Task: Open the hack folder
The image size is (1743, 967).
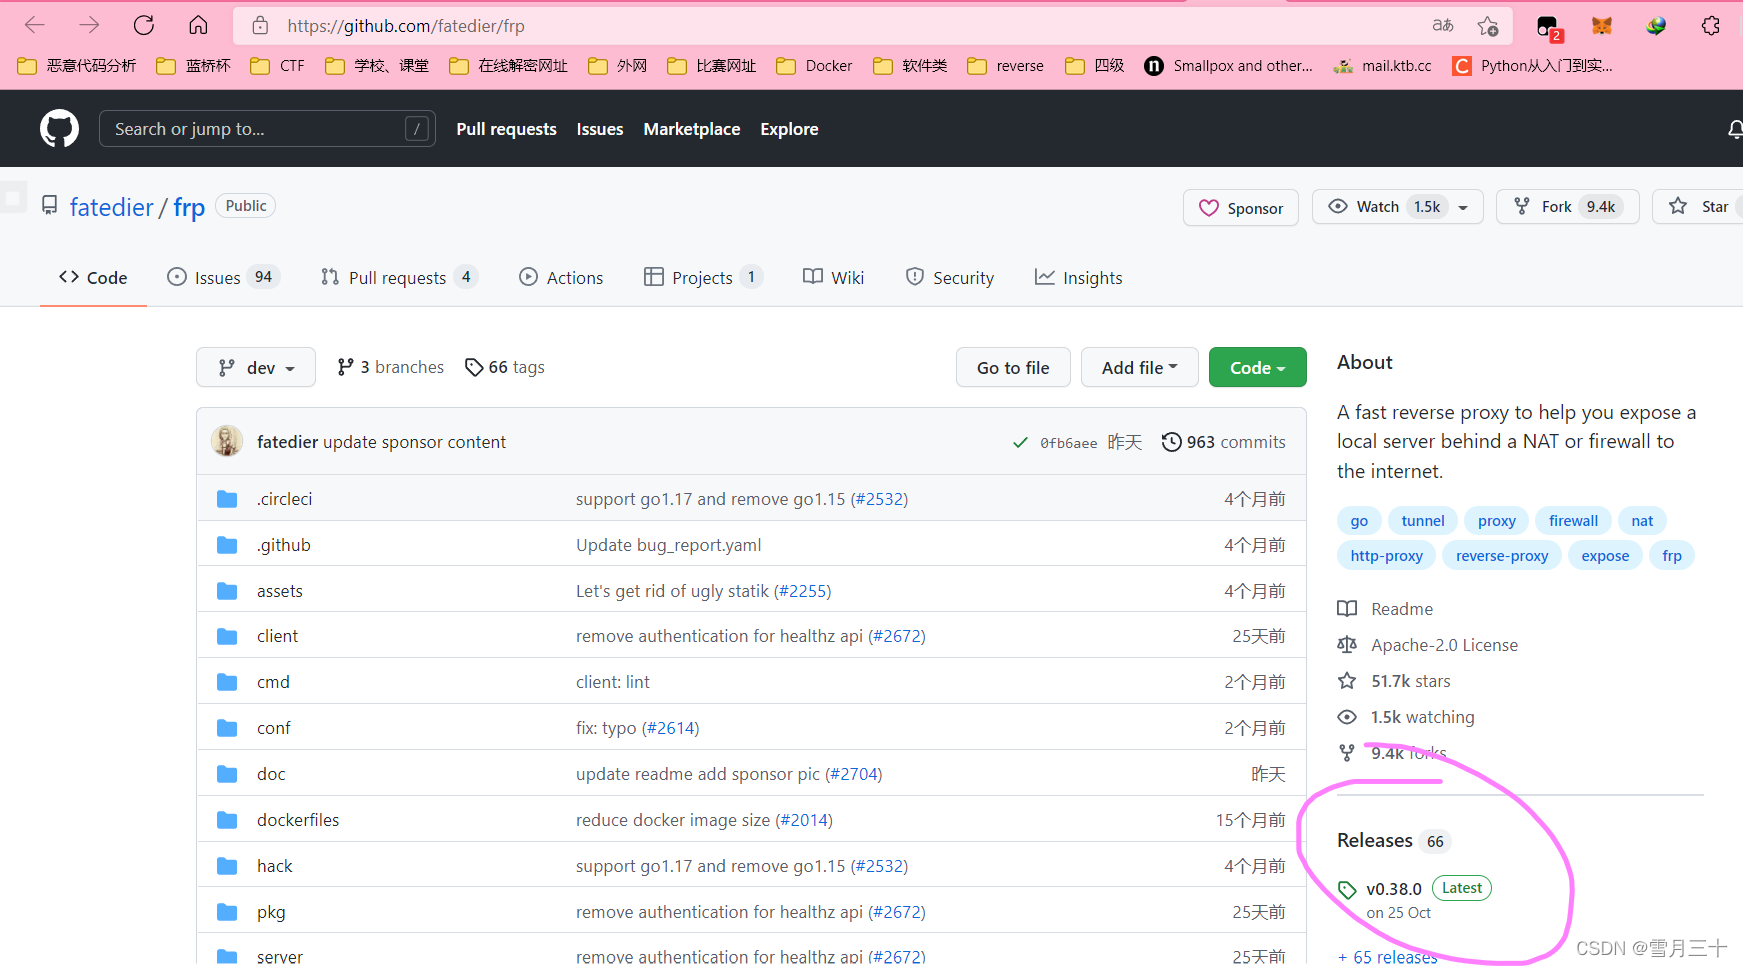Action: (275, 866)
